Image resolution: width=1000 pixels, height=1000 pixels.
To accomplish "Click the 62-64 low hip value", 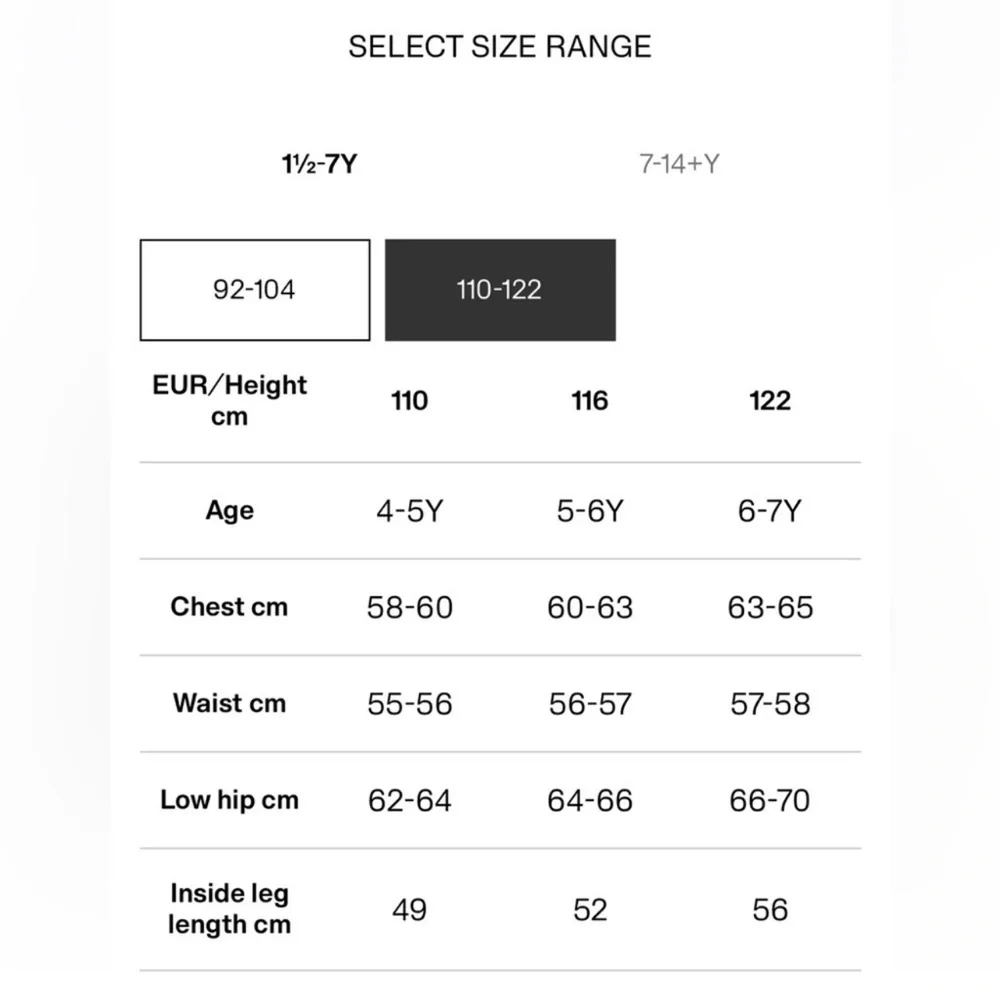I will click(409, 800).
